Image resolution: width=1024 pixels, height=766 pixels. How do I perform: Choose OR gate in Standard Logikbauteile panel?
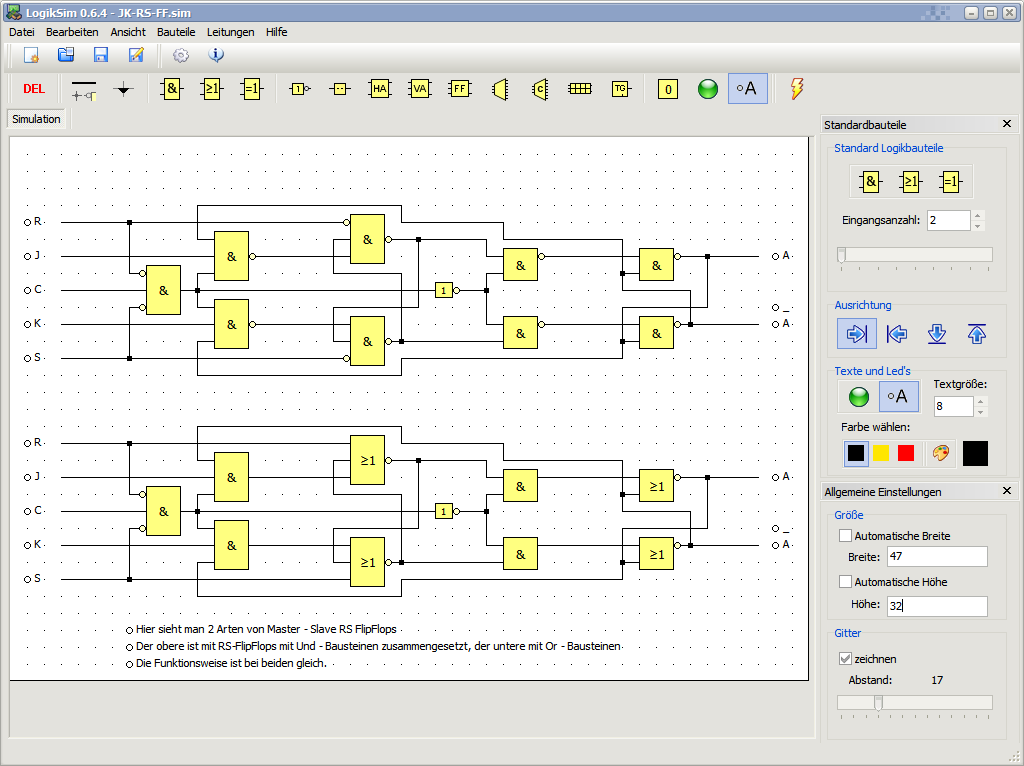910,182
